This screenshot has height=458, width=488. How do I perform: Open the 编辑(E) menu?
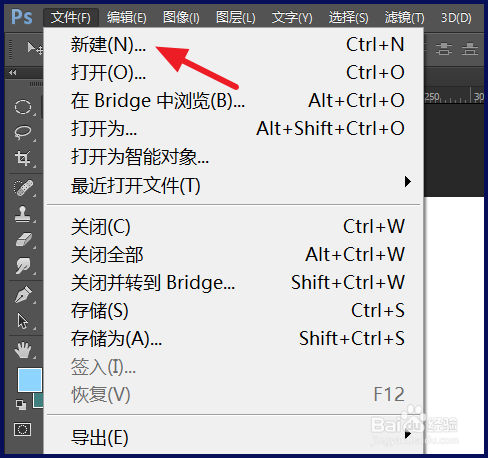pos(126,17)
